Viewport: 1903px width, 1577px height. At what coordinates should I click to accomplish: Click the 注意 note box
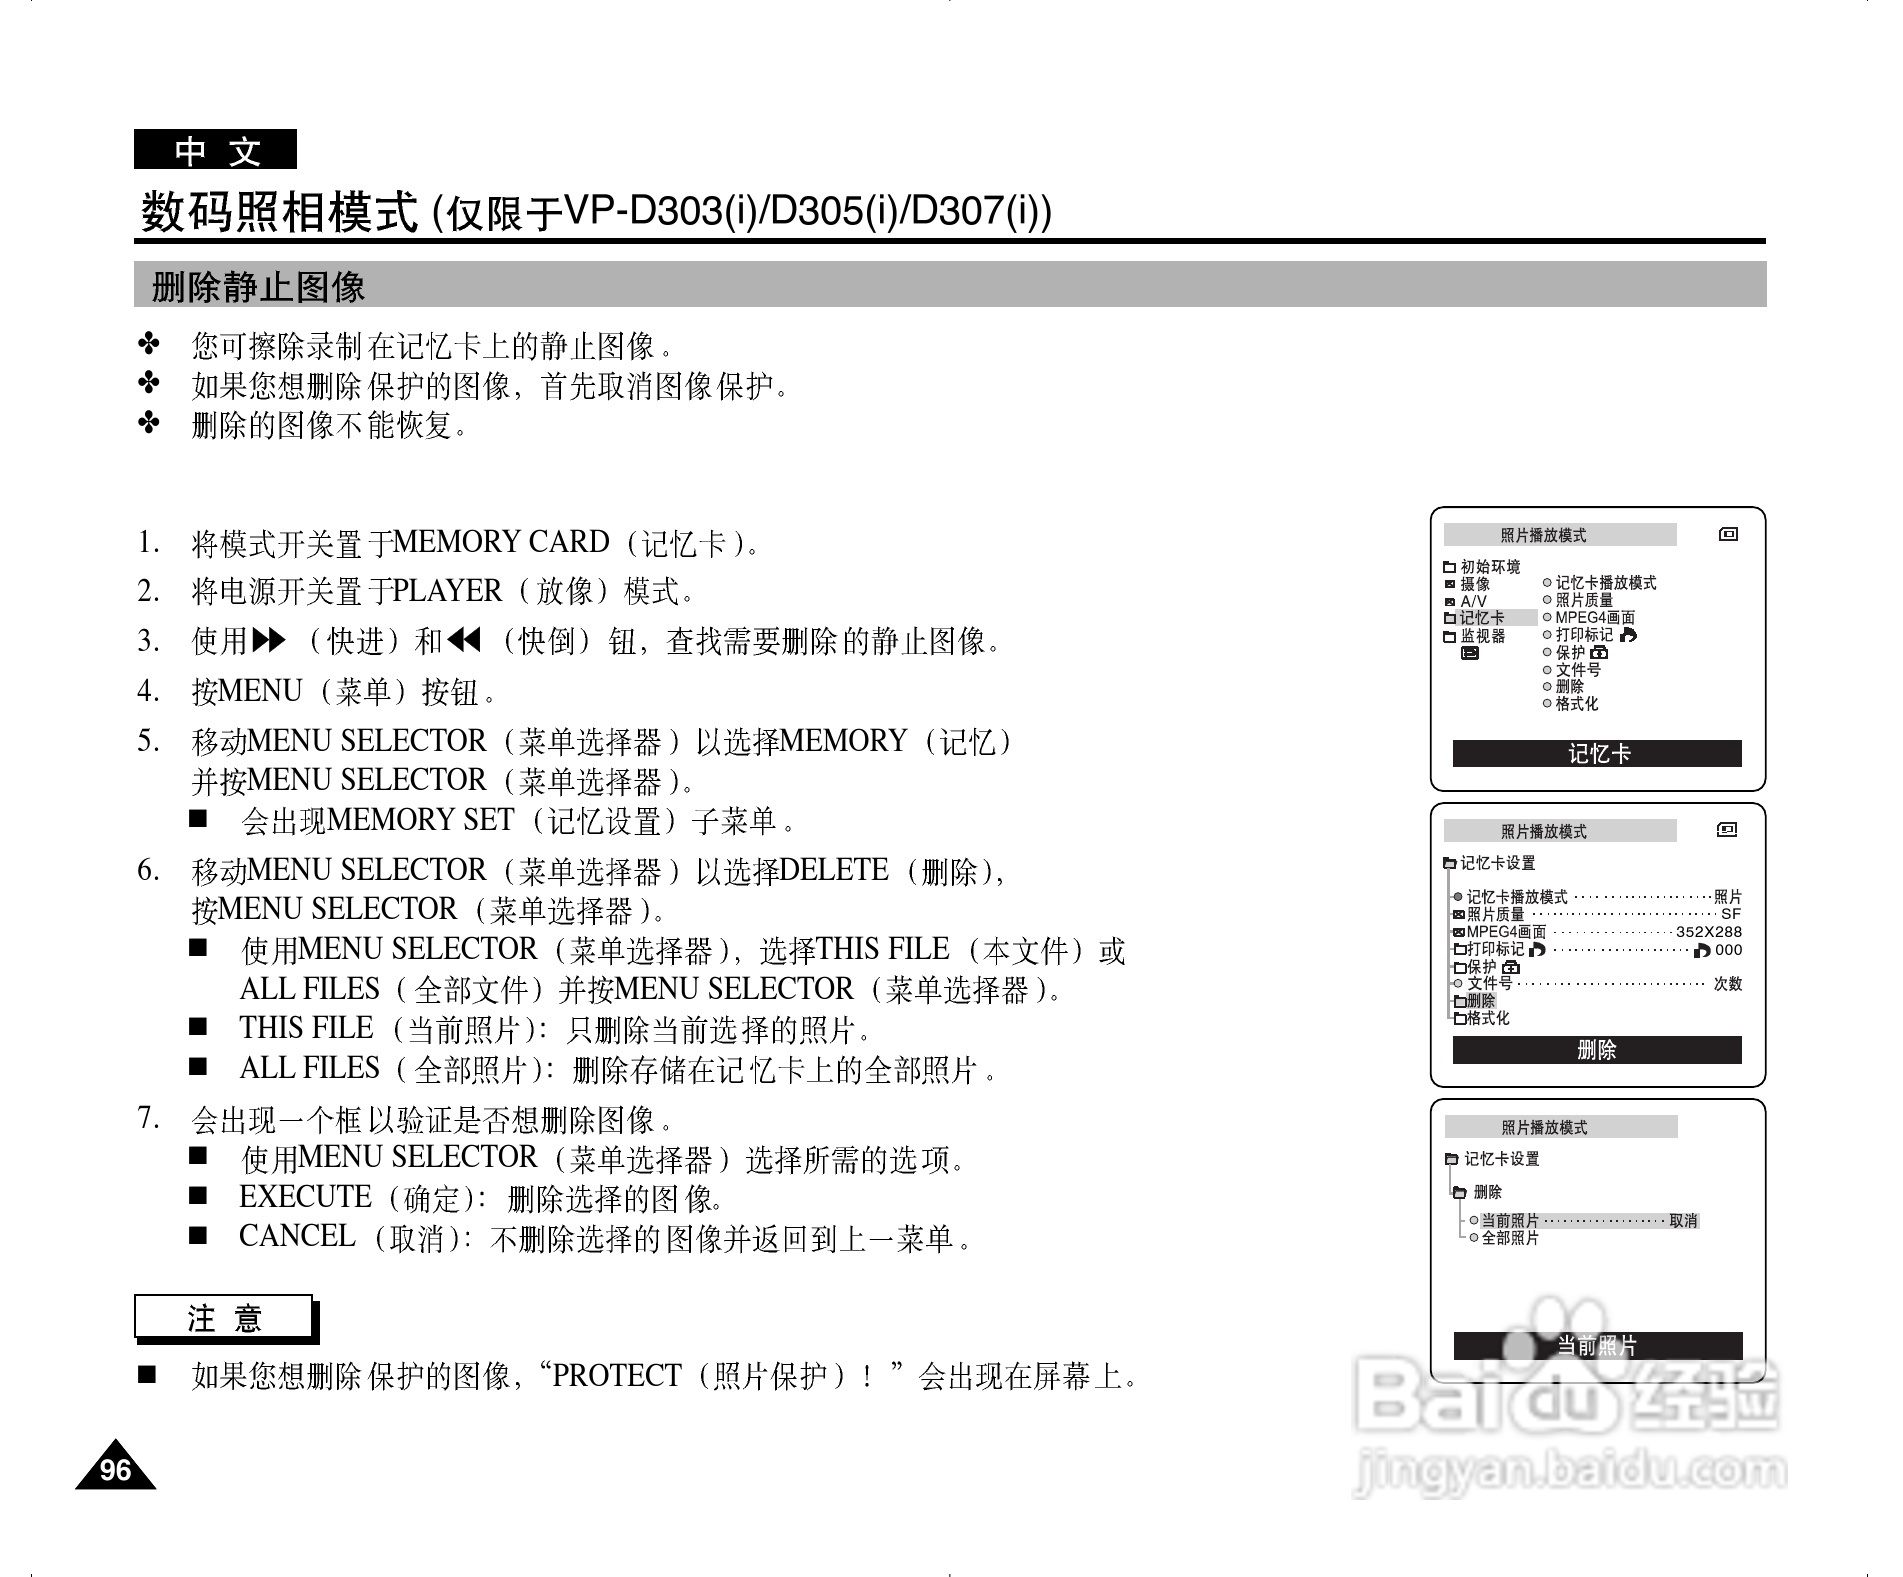click(x=225, y=1318)
